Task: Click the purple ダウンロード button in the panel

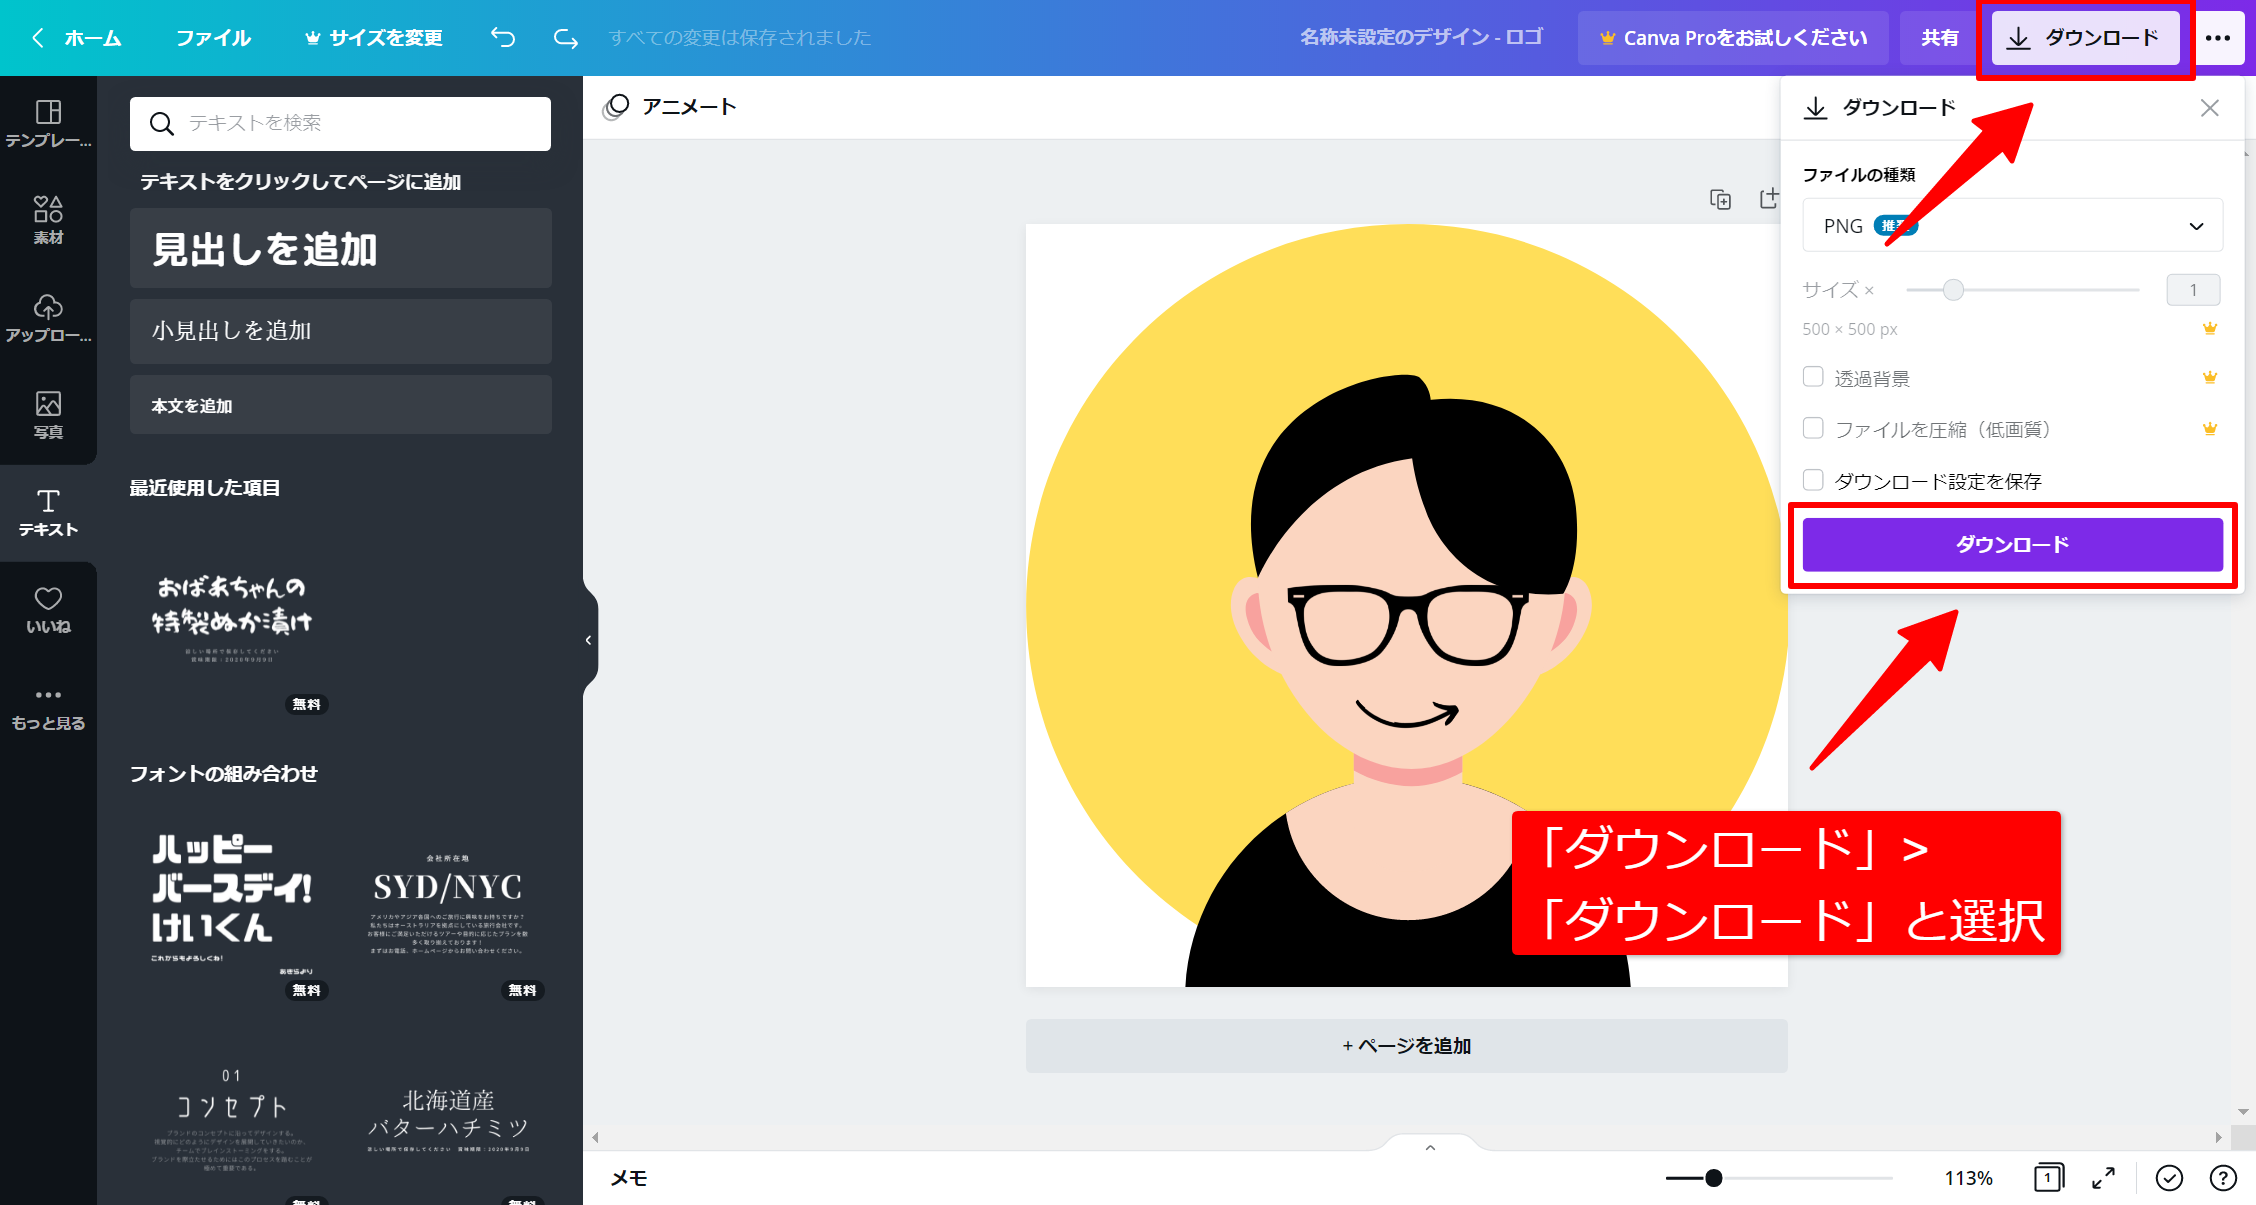Action: (x=2012, y=544)
